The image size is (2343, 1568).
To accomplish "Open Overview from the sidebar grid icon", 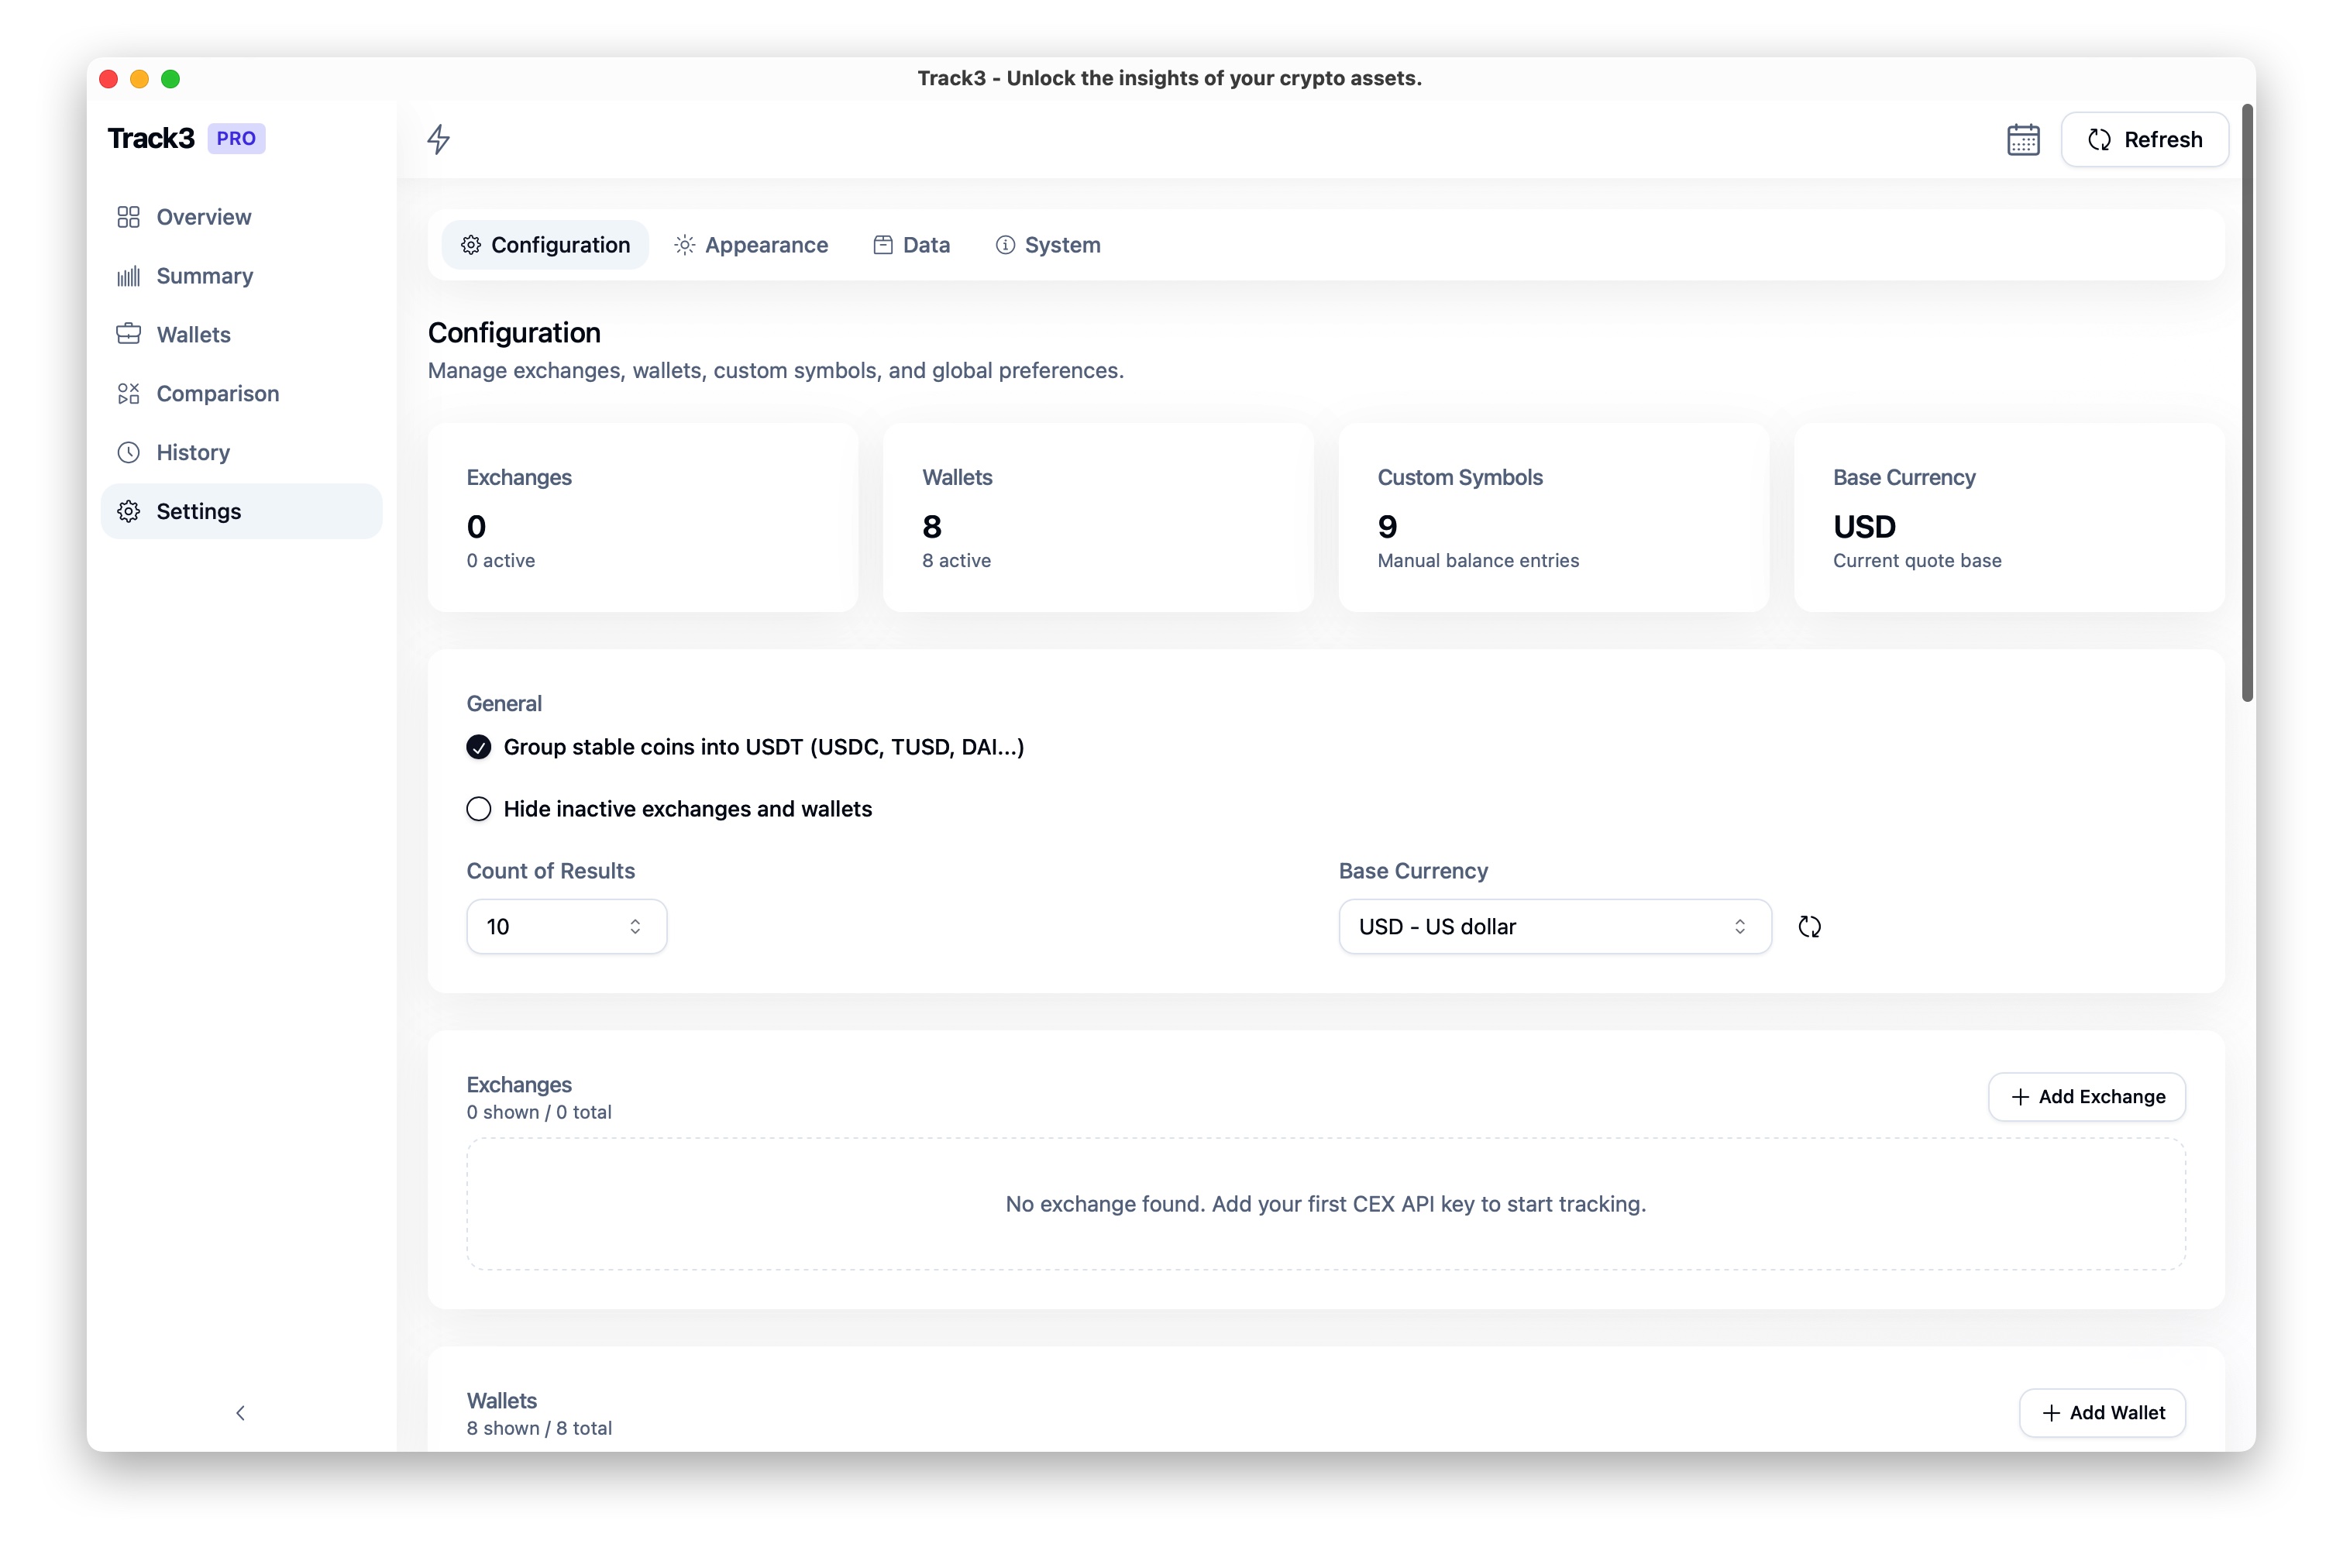I will click(x=128, y=217).
